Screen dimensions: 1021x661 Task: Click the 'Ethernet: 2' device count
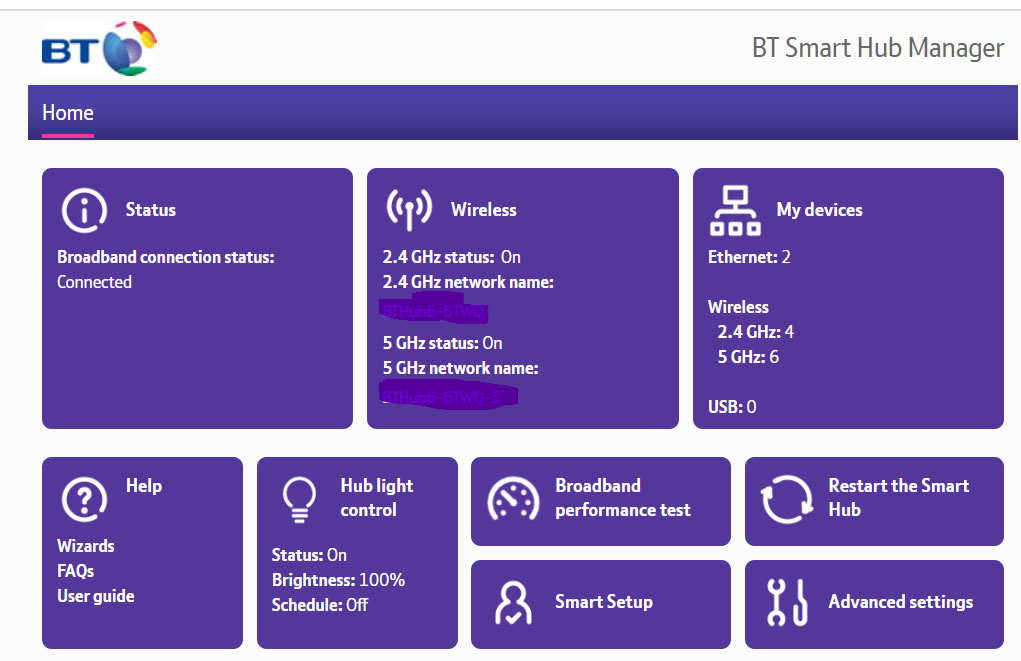(749, 257)
